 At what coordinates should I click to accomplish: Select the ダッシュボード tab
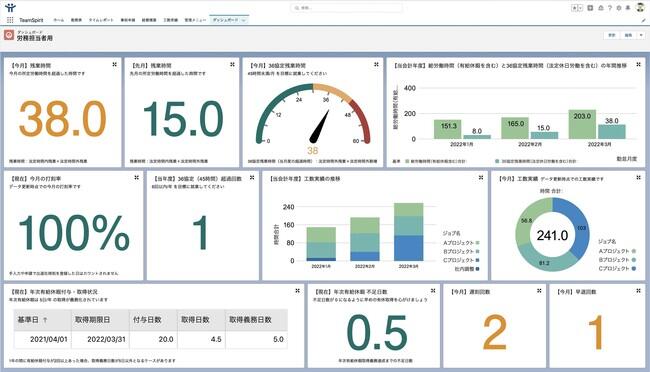226,20
